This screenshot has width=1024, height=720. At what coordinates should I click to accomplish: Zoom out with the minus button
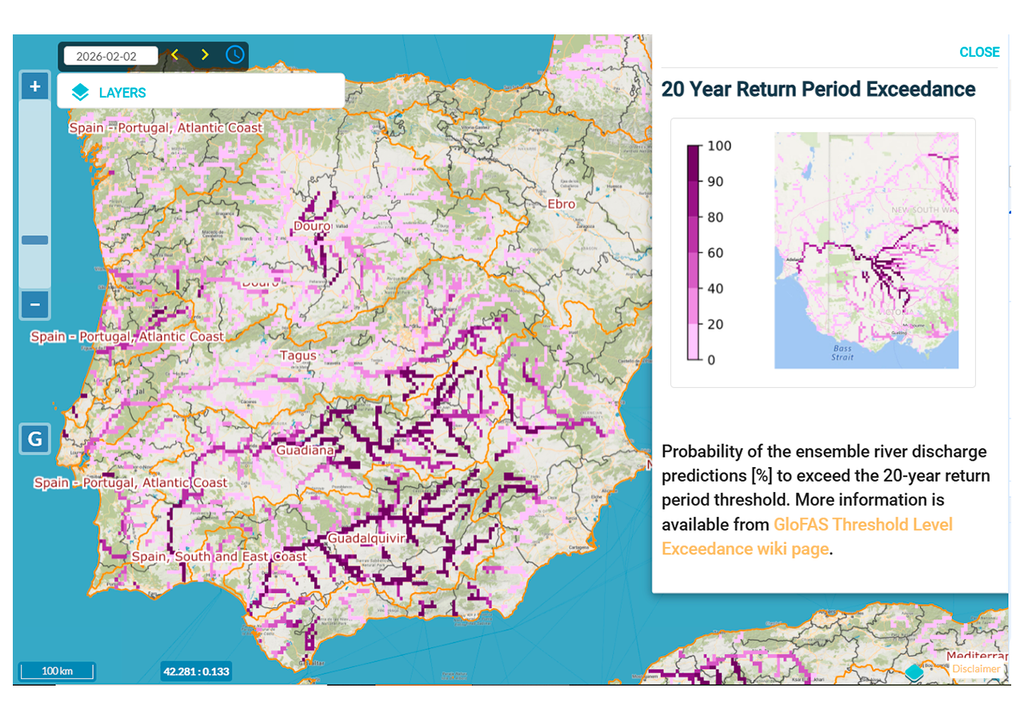coord(35,304)
